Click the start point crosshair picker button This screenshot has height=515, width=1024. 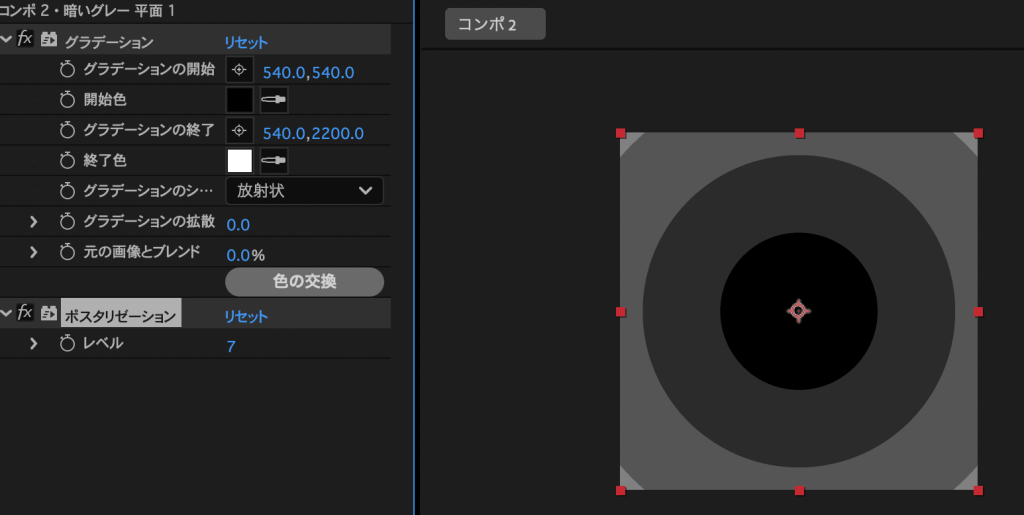pyautogui.click(x=239, y=70)
